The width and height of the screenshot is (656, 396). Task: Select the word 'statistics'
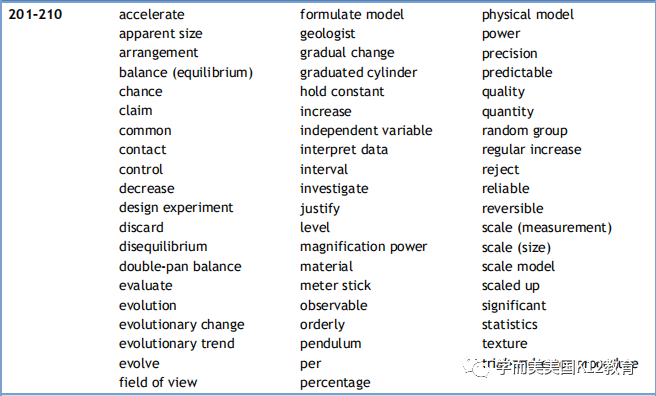coord(509,324)
